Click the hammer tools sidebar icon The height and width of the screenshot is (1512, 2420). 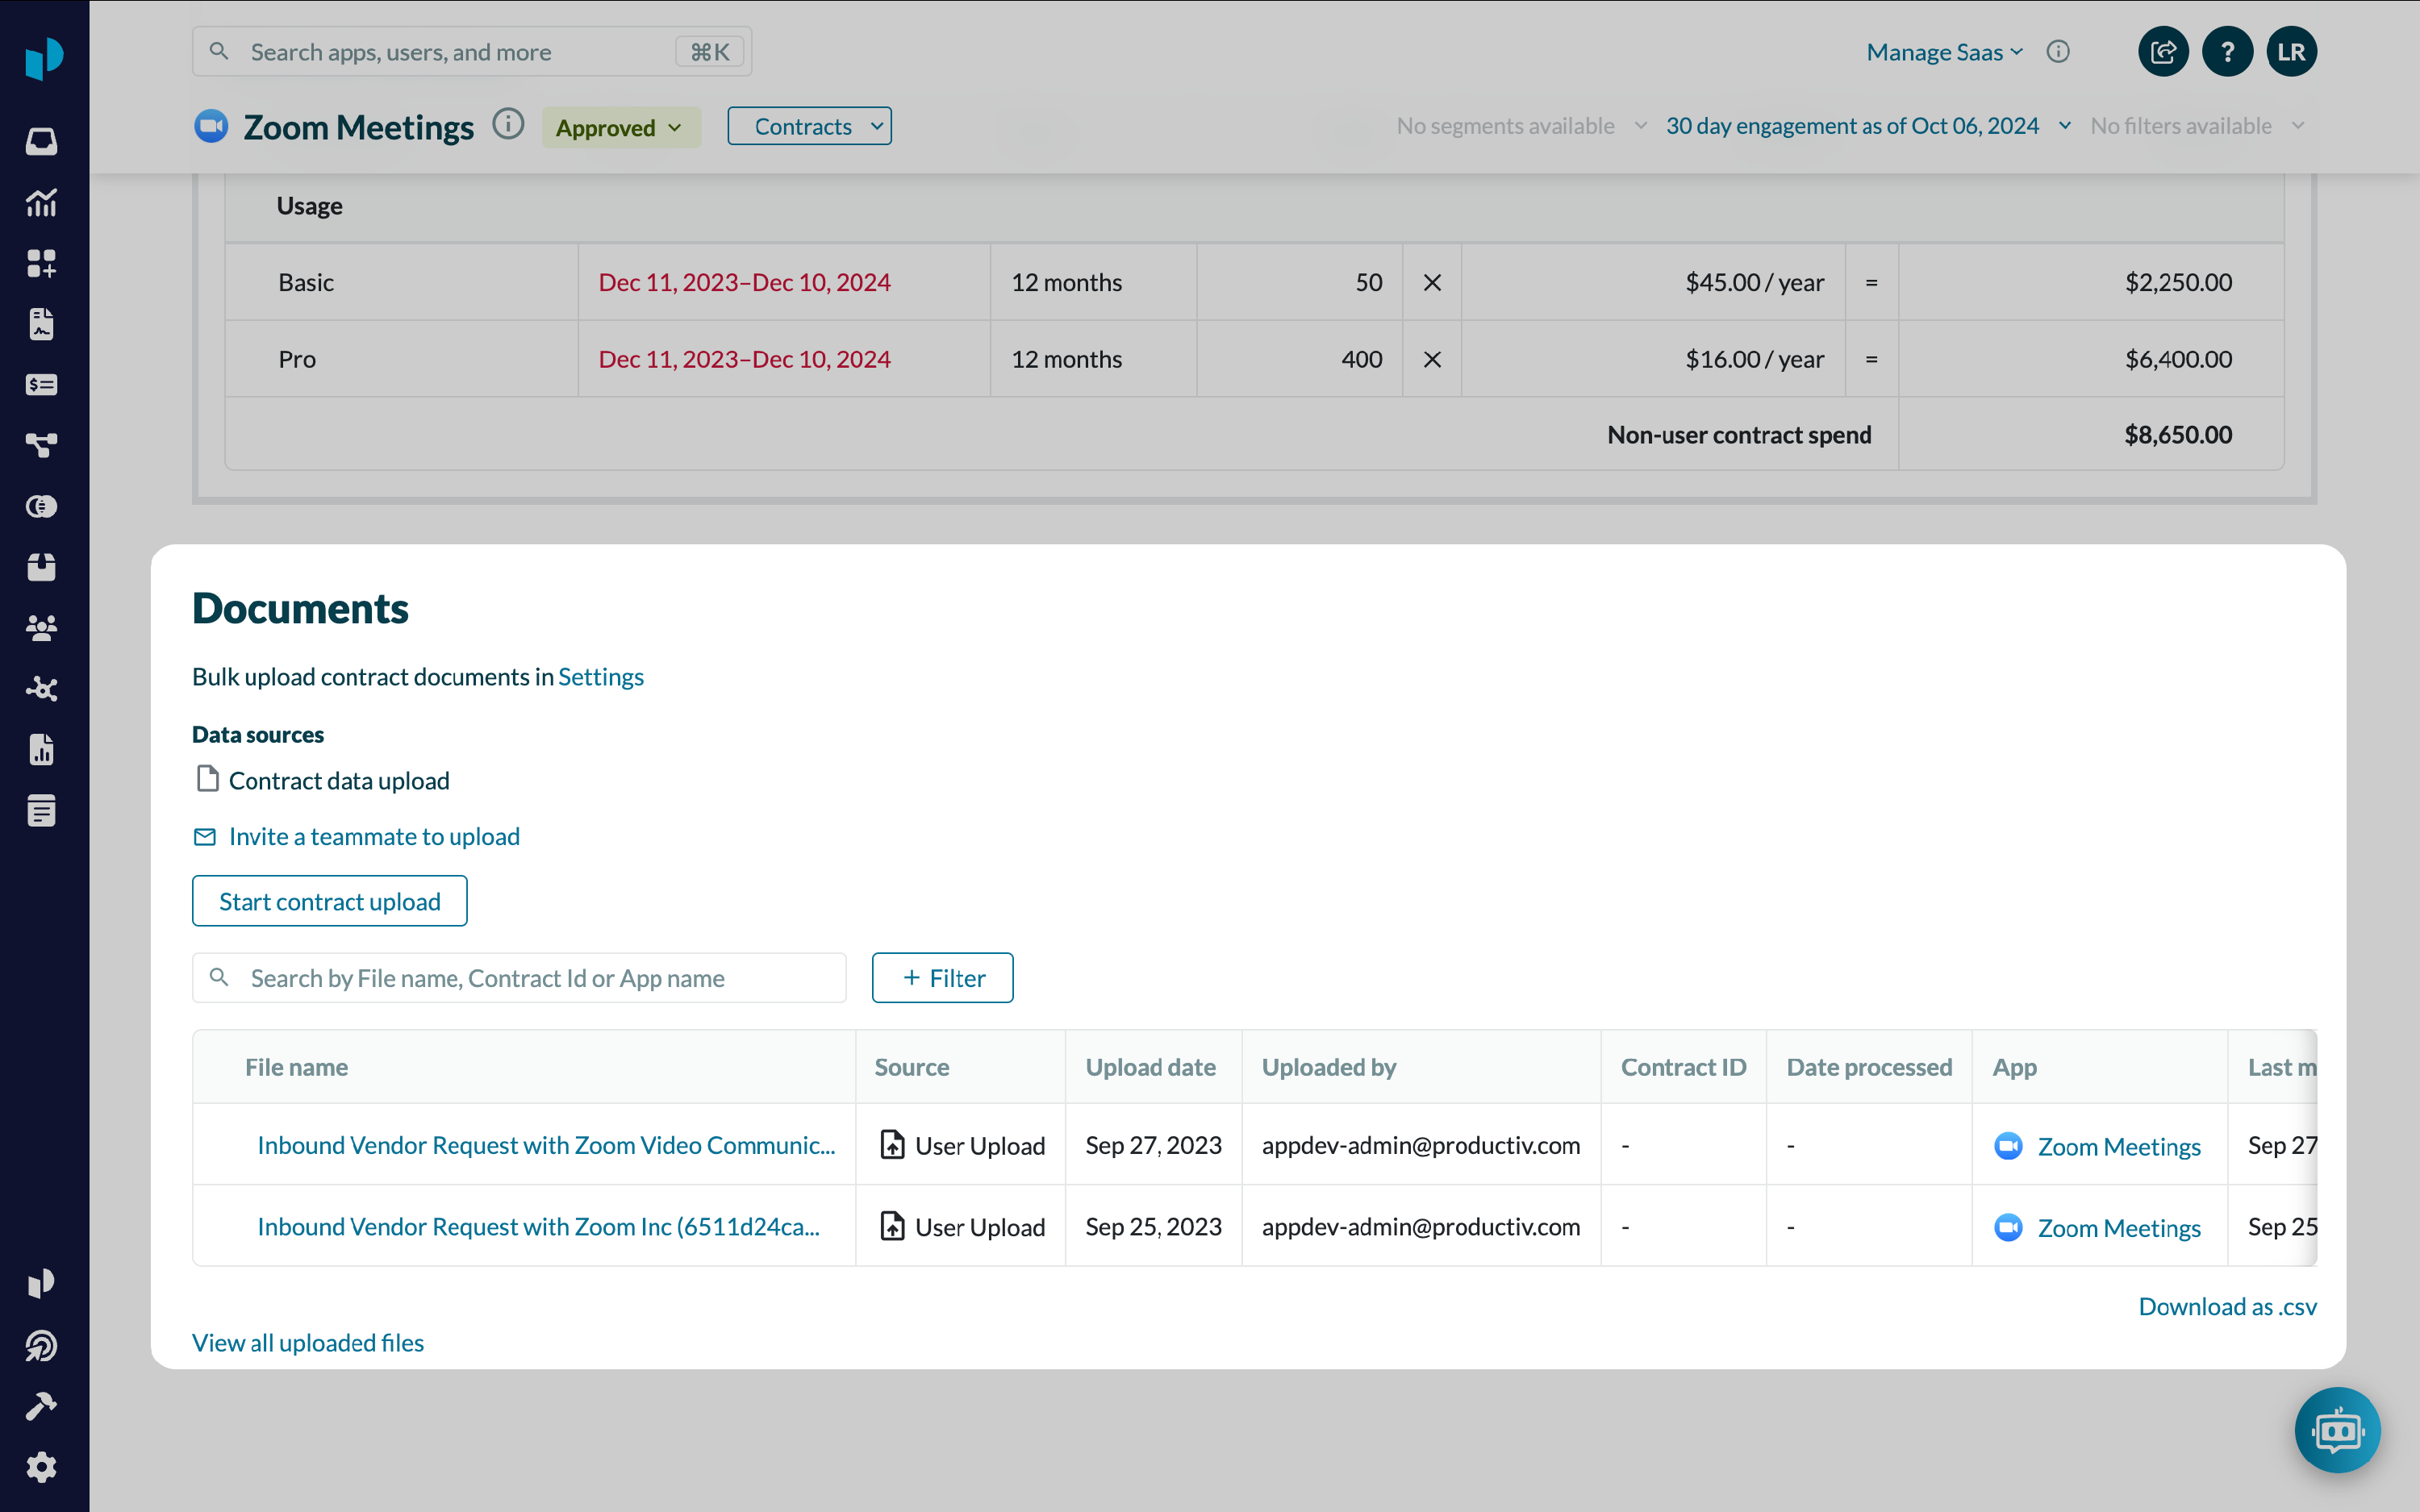coord(41,1406)
